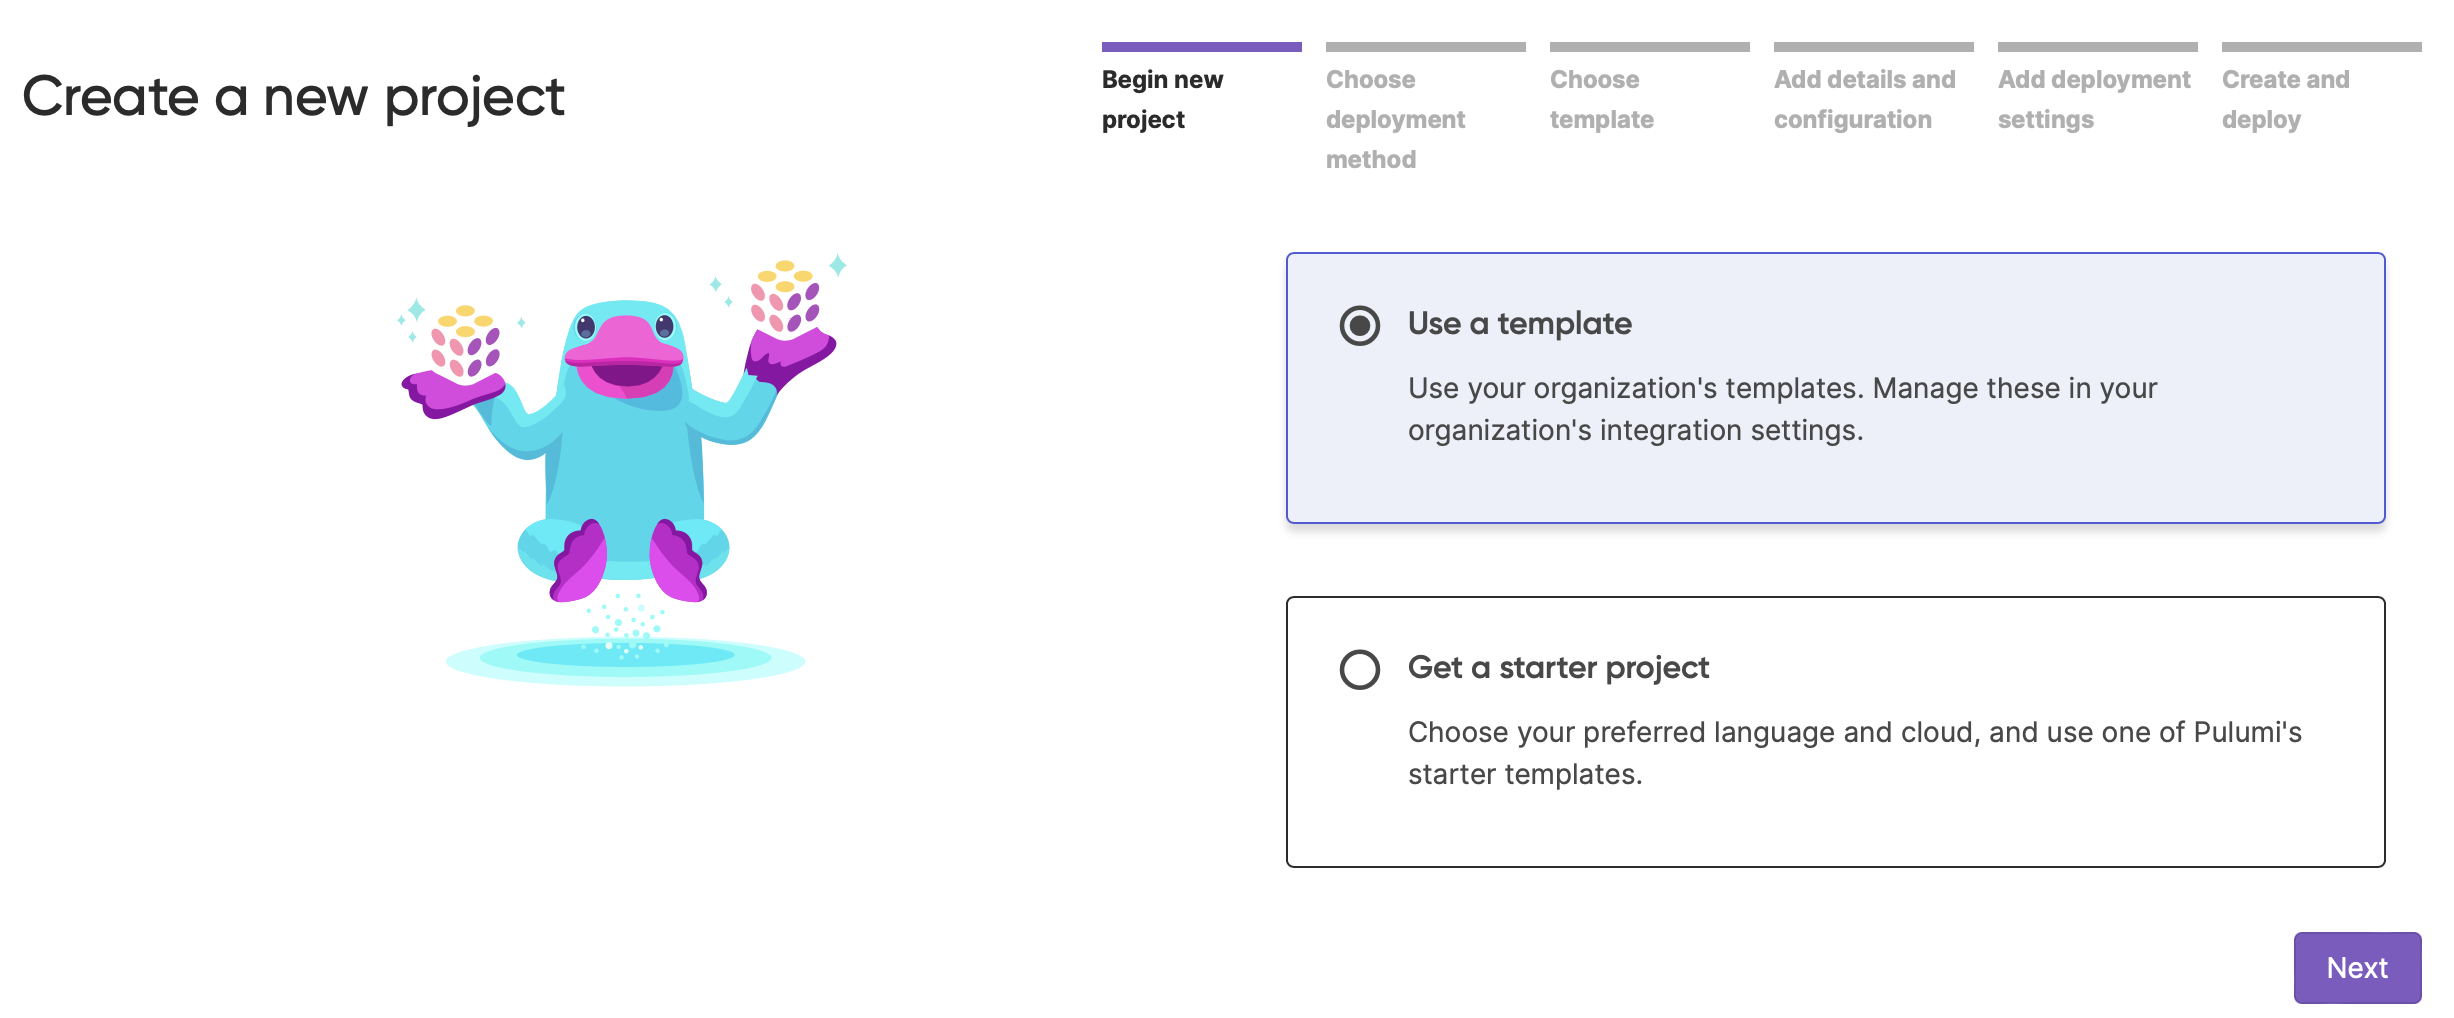Go to 'Choose deployment method' step
This screenshot has width=2454, height=1018.
pos(1395,119)
